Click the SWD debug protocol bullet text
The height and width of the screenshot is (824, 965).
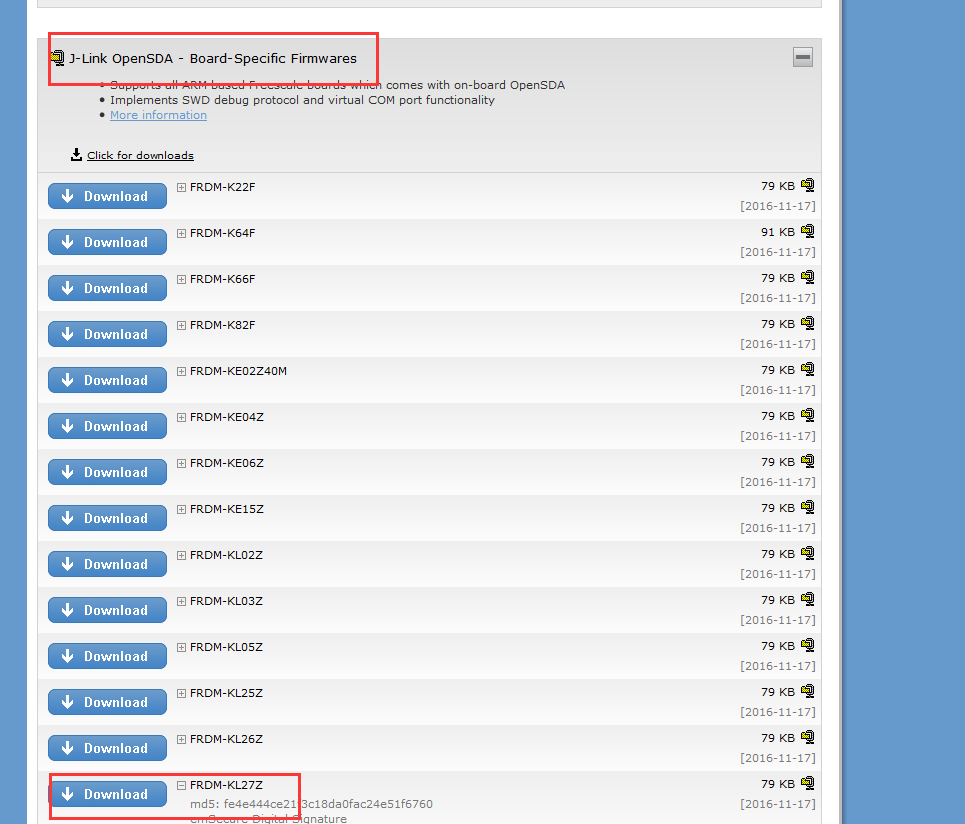302,100
